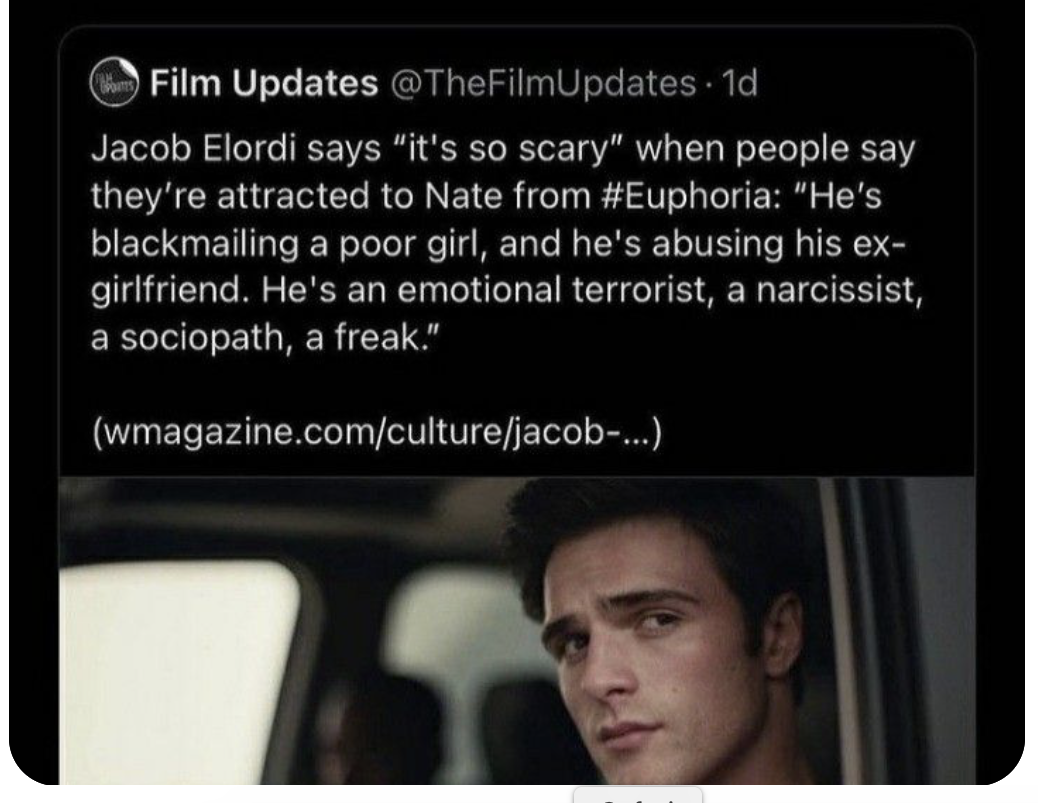Click the name Nate in the tweet text

[x=458, y=196]
